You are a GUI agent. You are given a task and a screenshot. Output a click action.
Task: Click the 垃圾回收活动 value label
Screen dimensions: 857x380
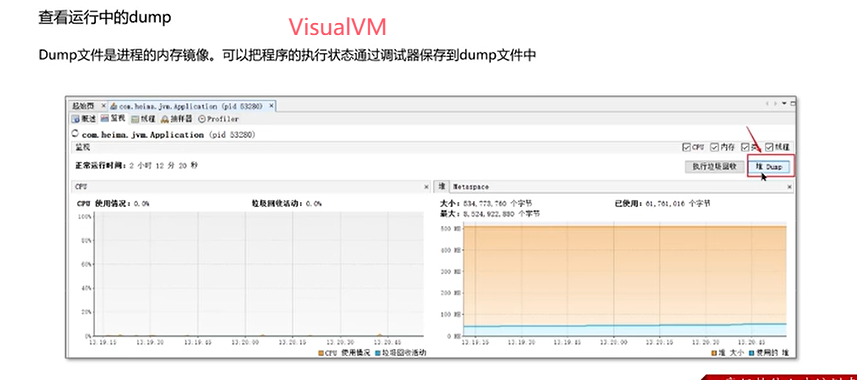click(286, 203)
